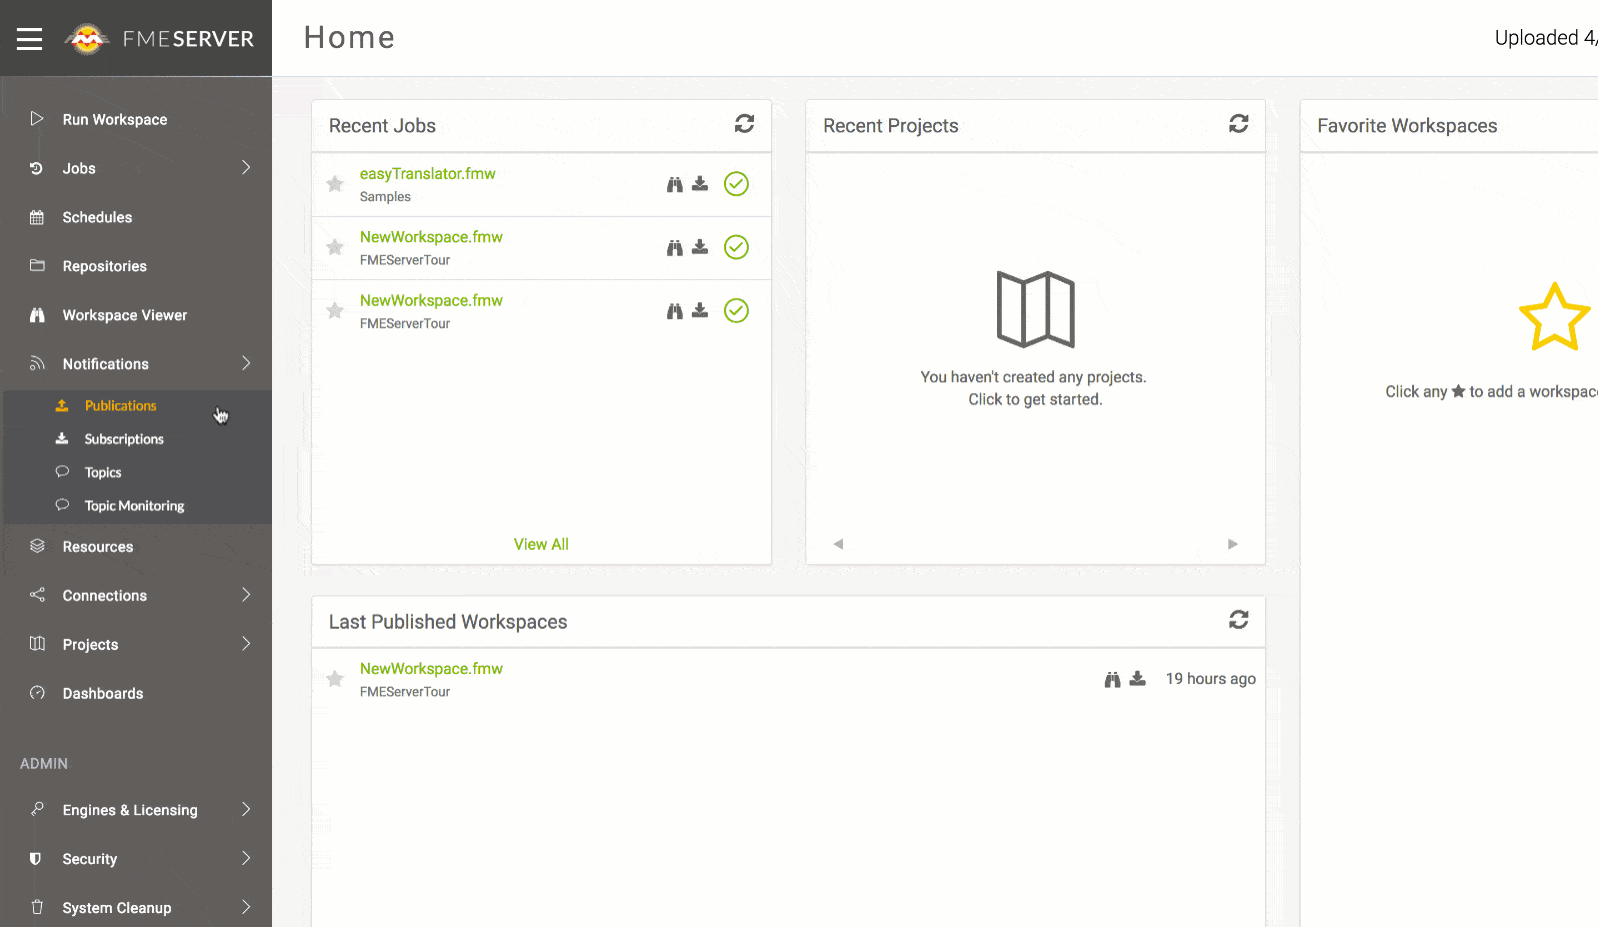
Task: Download last published NewWorkspace.fmw
Action: point(1138,679)
